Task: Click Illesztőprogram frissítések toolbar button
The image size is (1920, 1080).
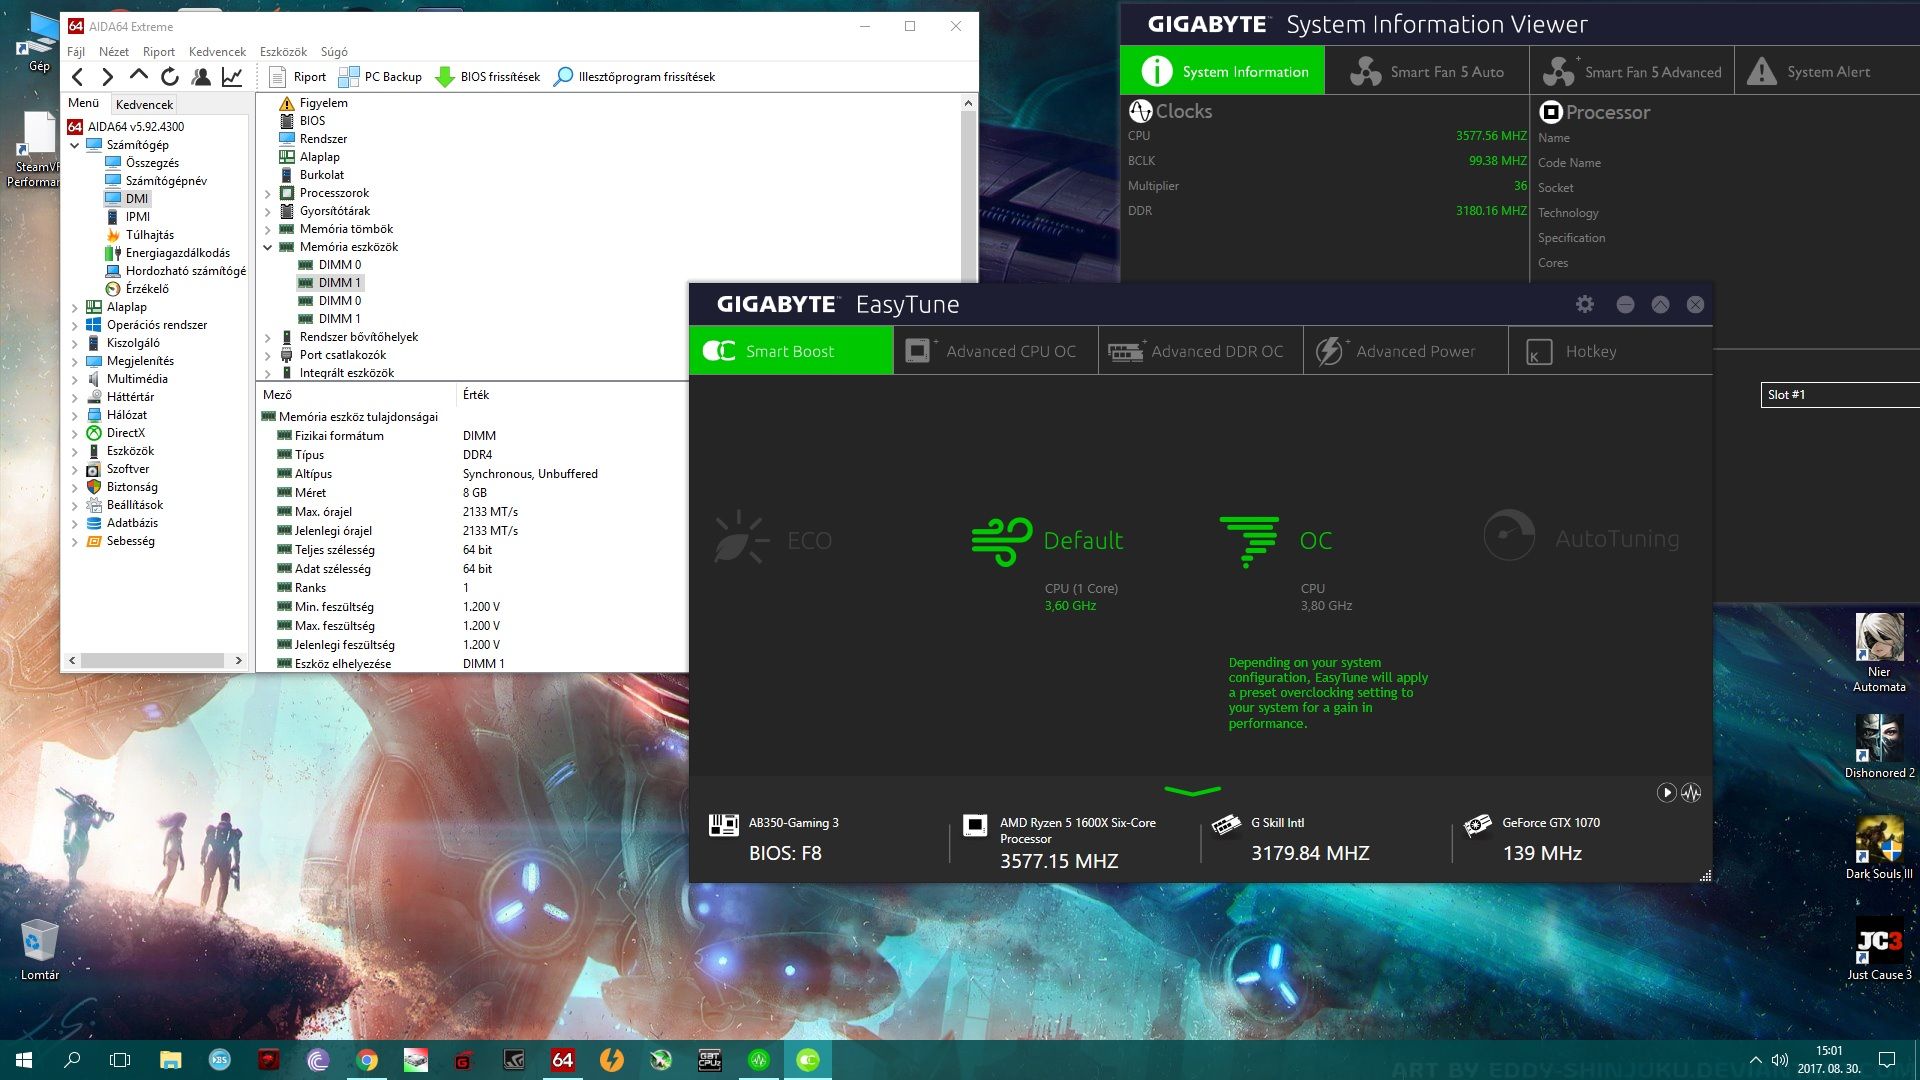Action: tap(635, 77)
